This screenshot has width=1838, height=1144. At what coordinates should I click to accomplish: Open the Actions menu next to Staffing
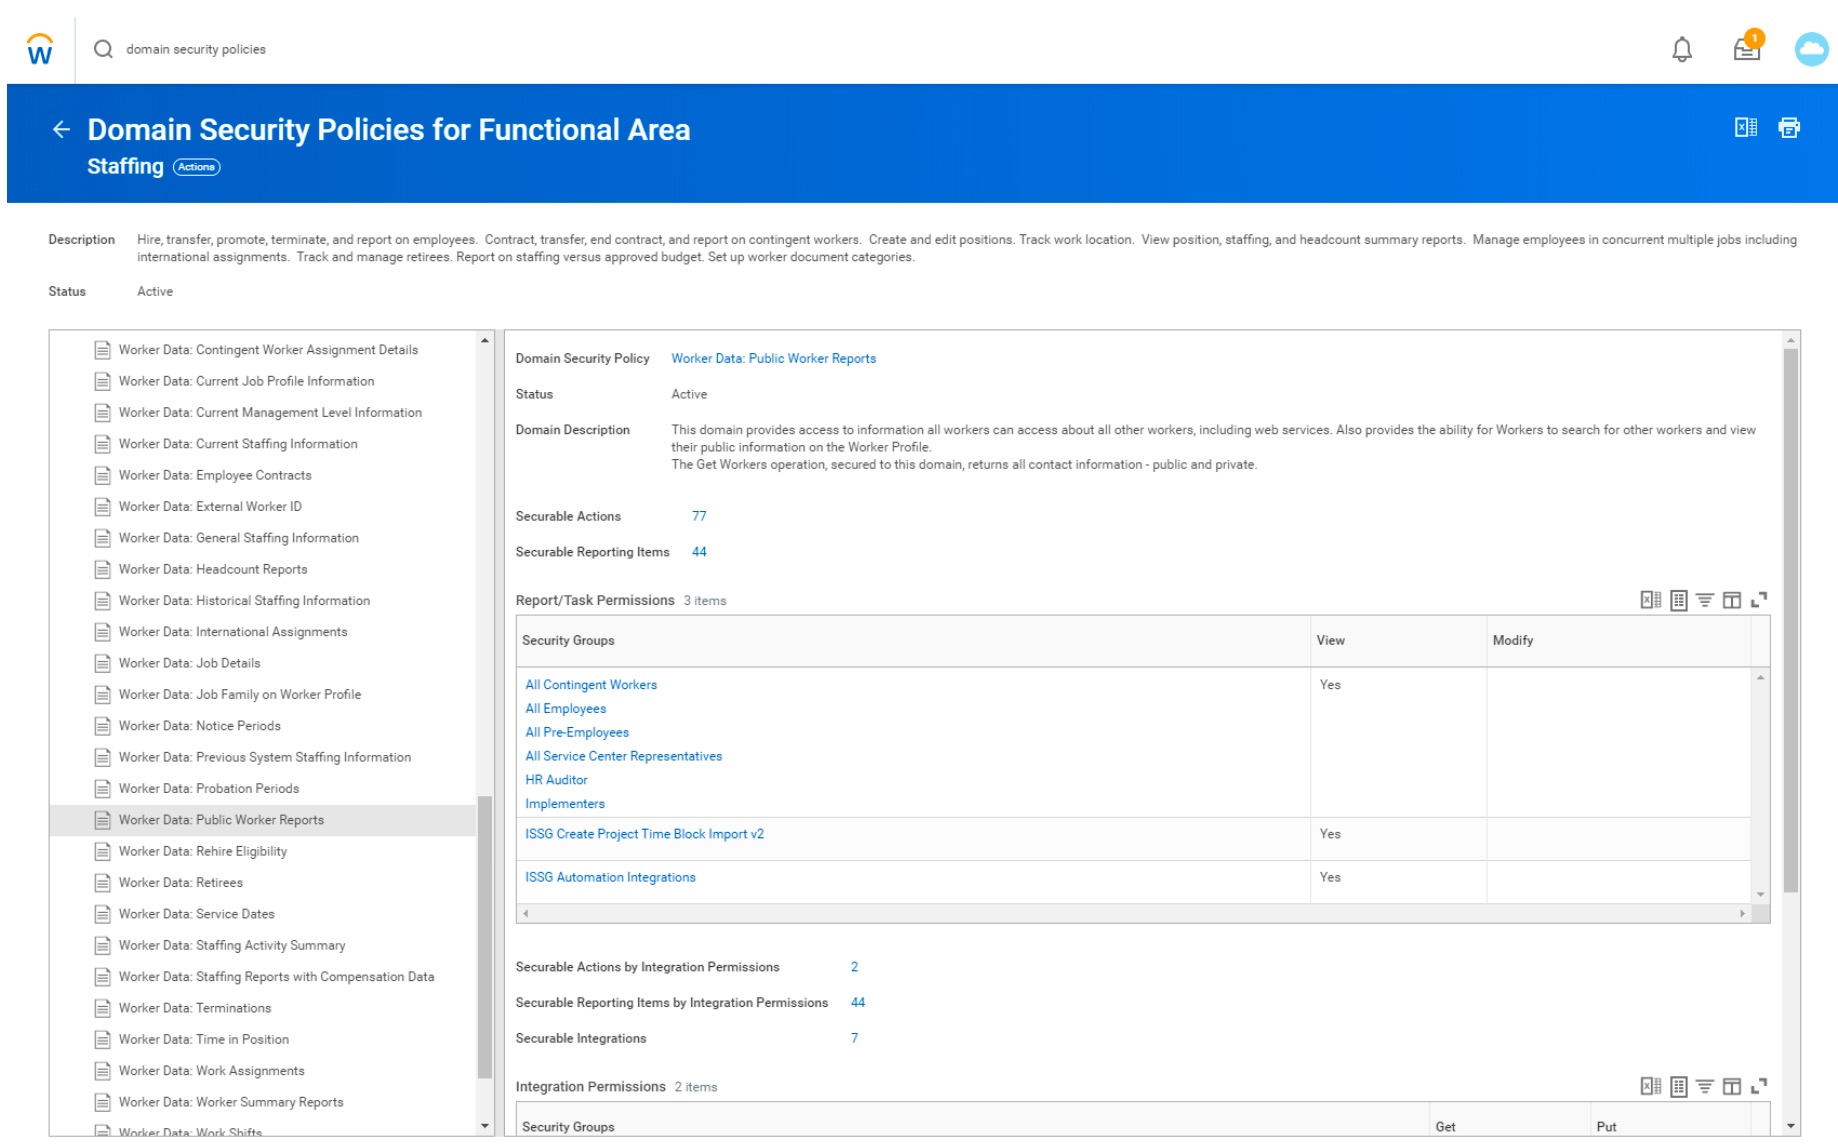coord(196,167)
